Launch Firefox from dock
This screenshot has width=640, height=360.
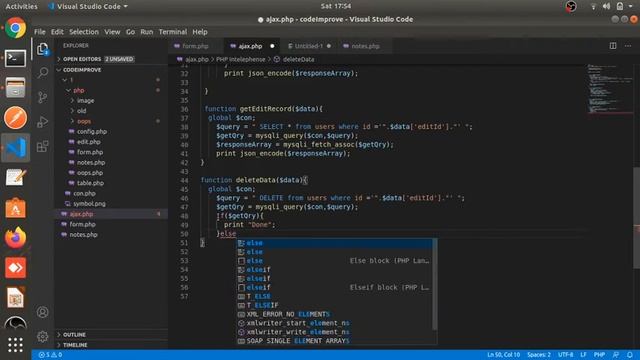pyautogui.click(x=16, y=238)
